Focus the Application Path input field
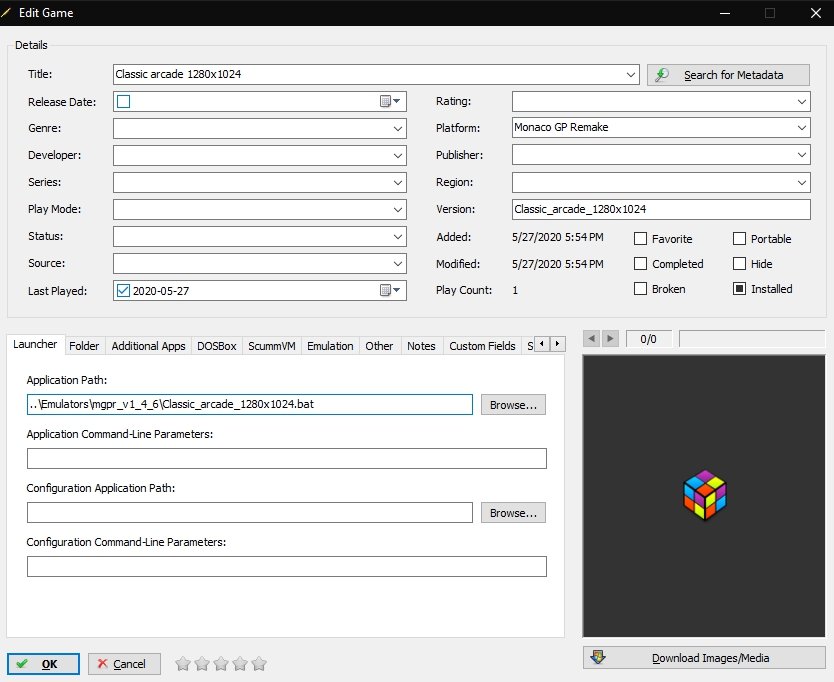The width and height of the screenshot is (834, 682). 249,404
